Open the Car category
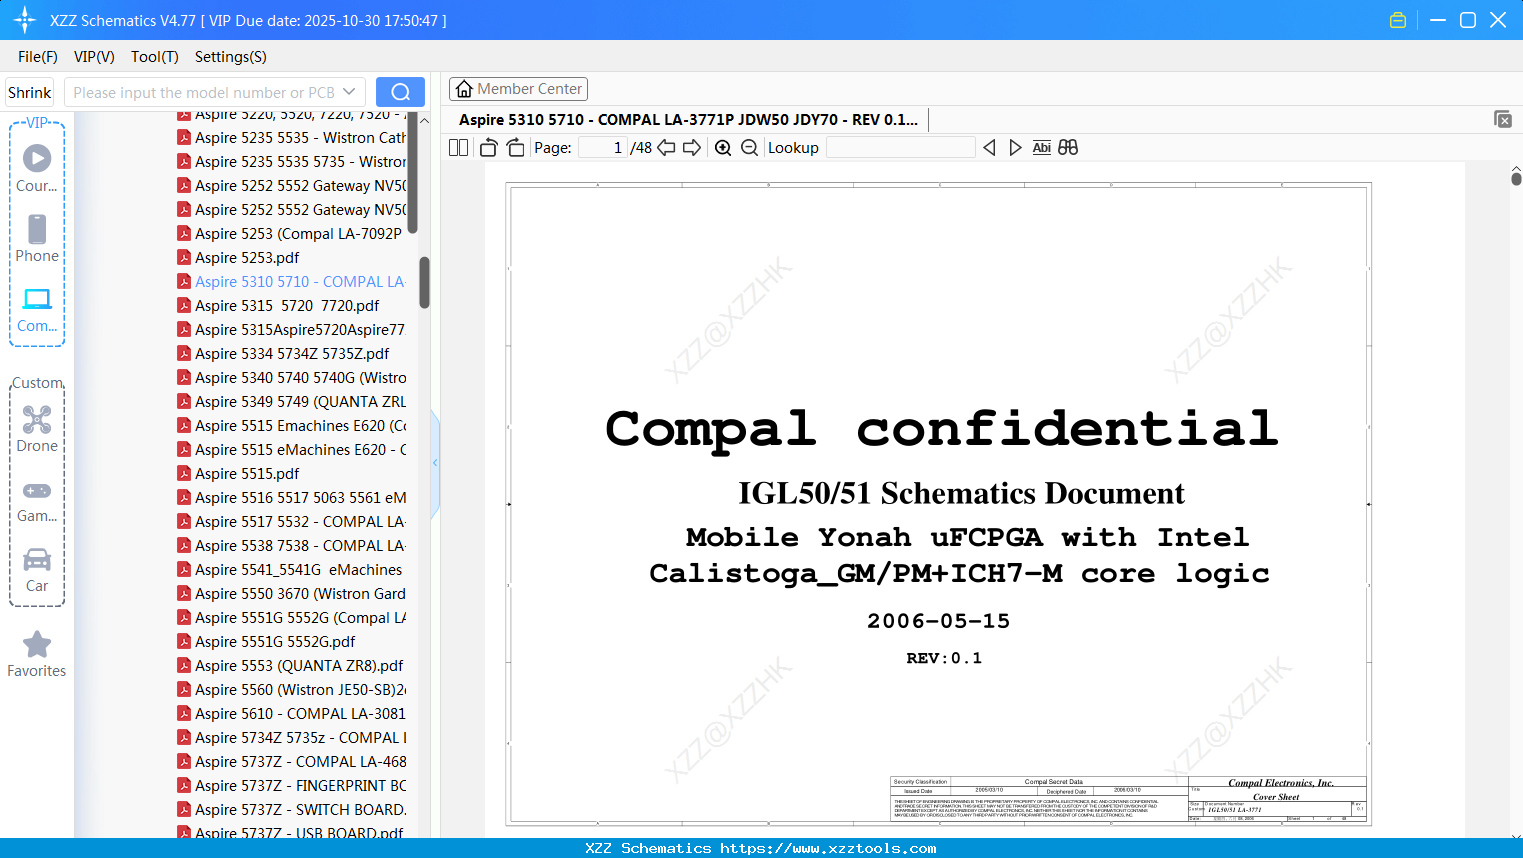 [x=37, y=570]
